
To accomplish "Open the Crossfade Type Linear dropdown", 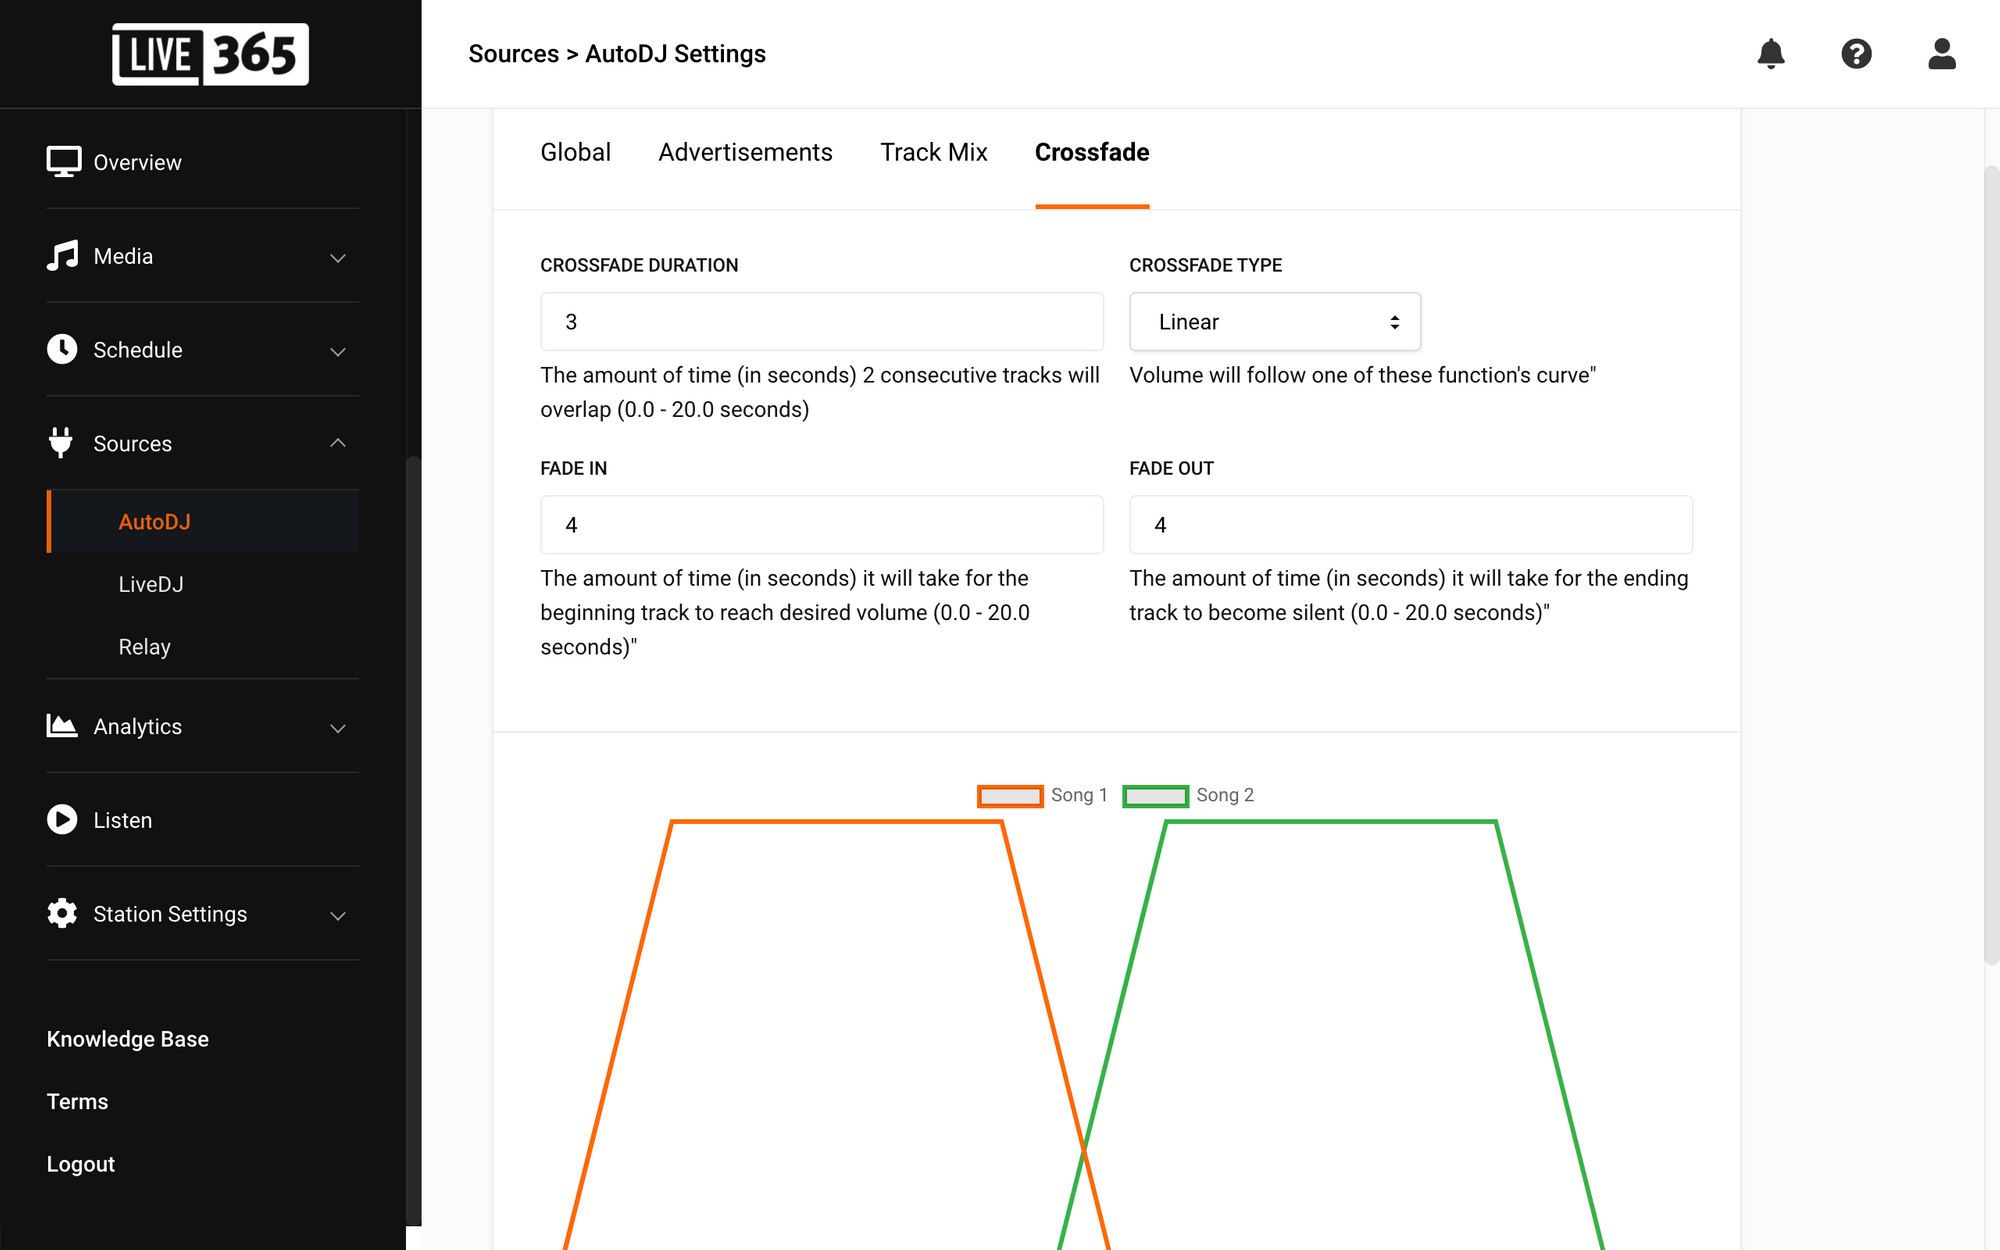I will tap(1275, 322).
